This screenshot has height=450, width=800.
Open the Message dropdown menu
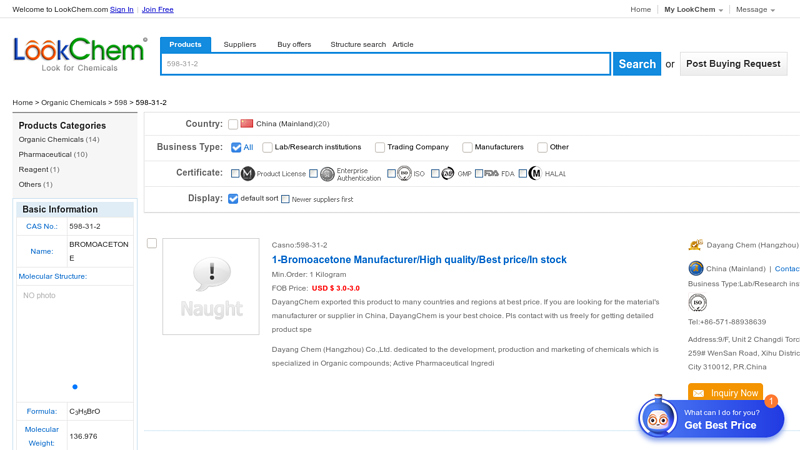[755, 10]
